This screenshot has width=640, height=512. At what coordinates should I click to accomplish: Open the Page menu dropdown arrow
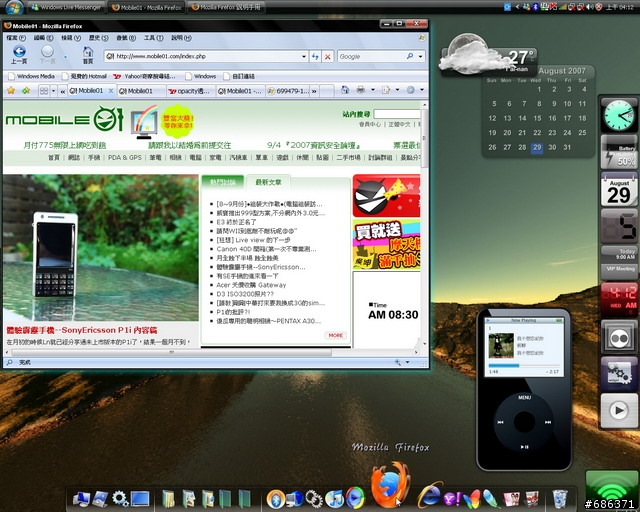[x=397, y=90]
